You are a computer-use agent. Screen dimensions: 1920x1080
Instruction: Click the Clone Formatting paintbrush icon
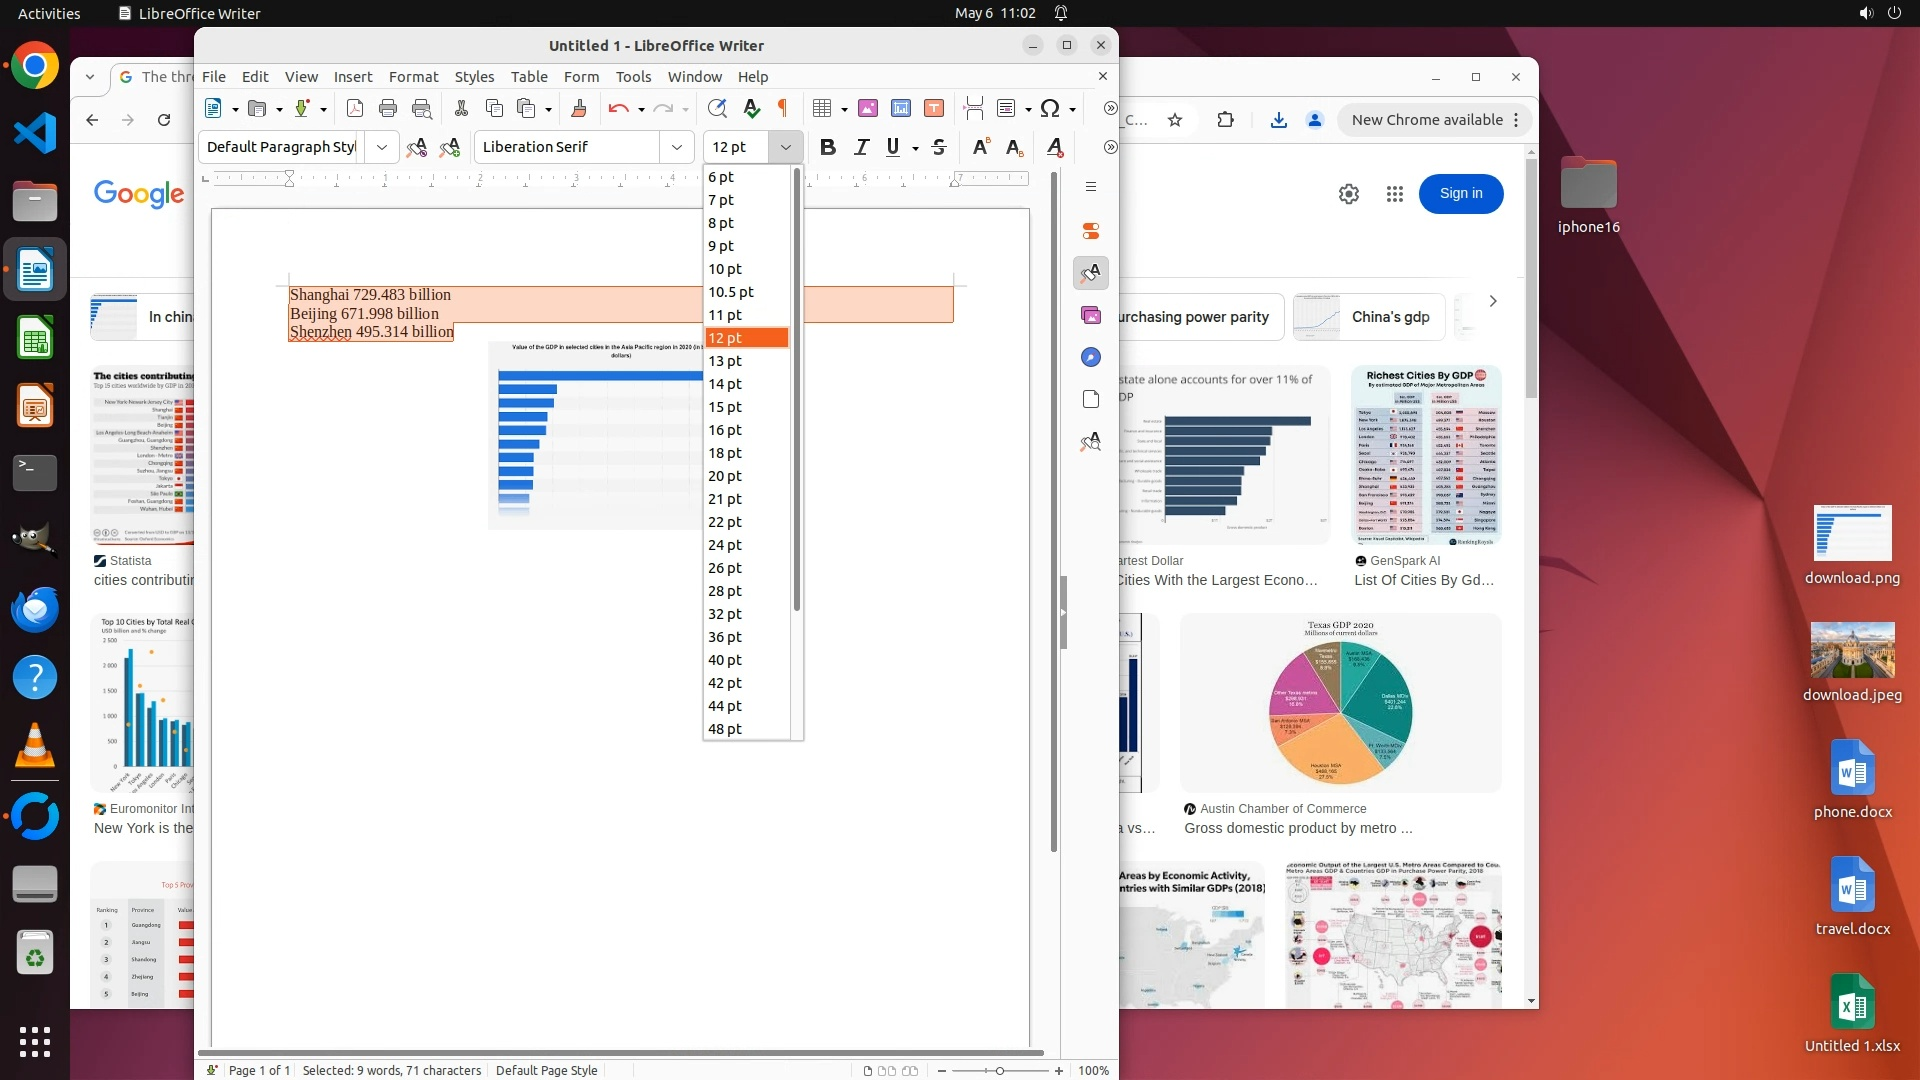tap(578, 108)
